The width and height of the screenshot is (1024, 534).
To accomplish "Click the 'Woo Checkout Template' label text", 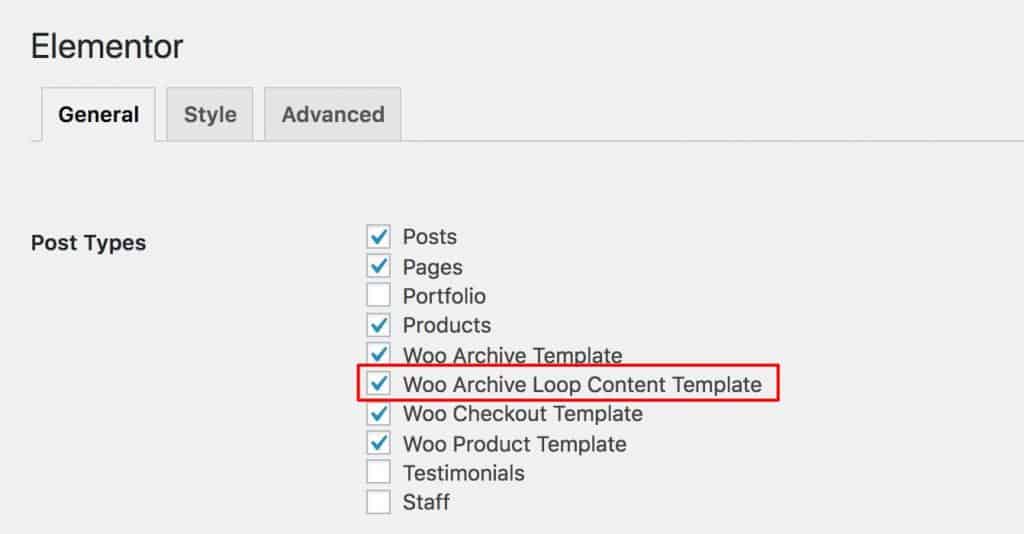I will point(522,414).
